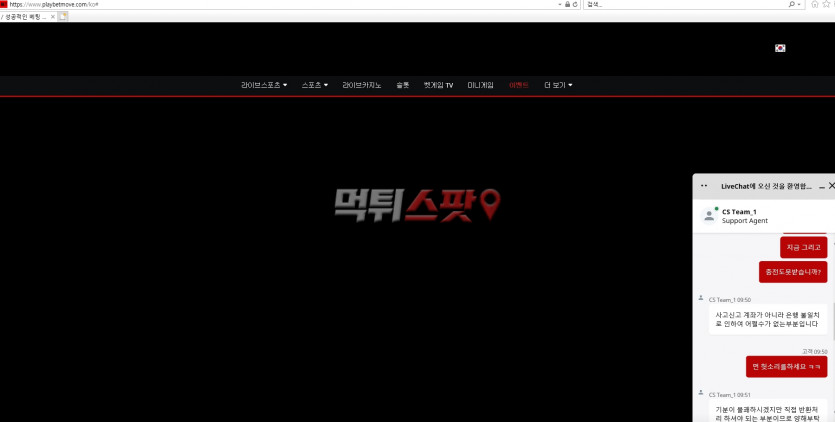The height and width of the screenshot is (422, 835).
Task: Expand the 스포츠 navigation dropdown
Action: [315, 85]
